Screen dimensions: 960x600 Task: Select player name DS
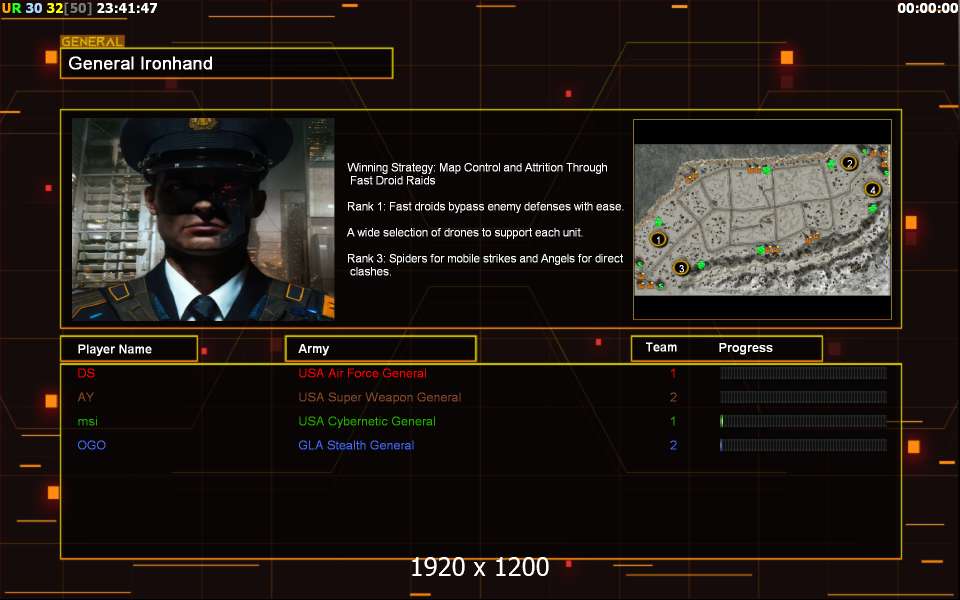86,373
